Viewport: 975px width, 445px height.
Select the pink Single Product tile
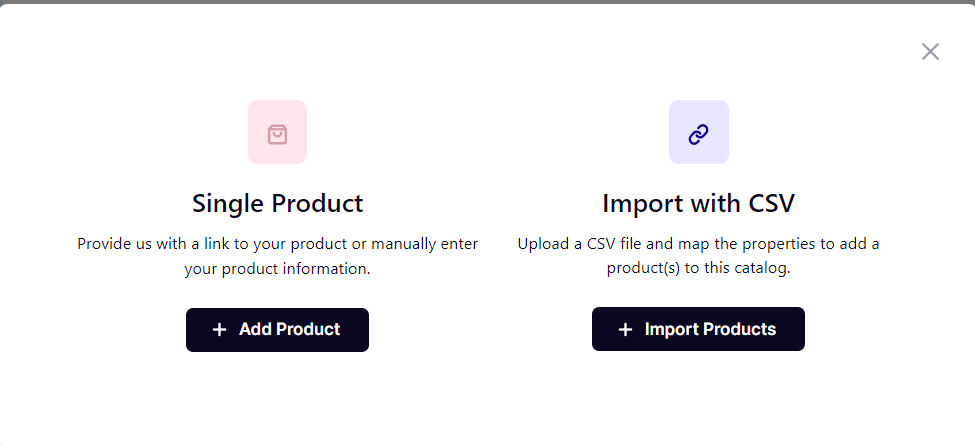point(277,132)
